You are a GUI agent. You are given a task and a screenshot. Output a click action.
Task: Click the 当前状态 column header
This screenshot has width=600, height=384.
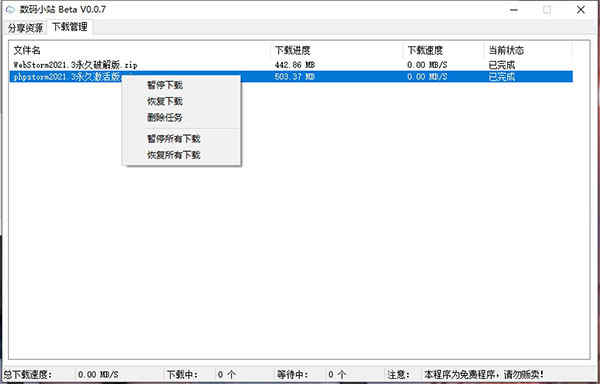[x=506, y=50]
